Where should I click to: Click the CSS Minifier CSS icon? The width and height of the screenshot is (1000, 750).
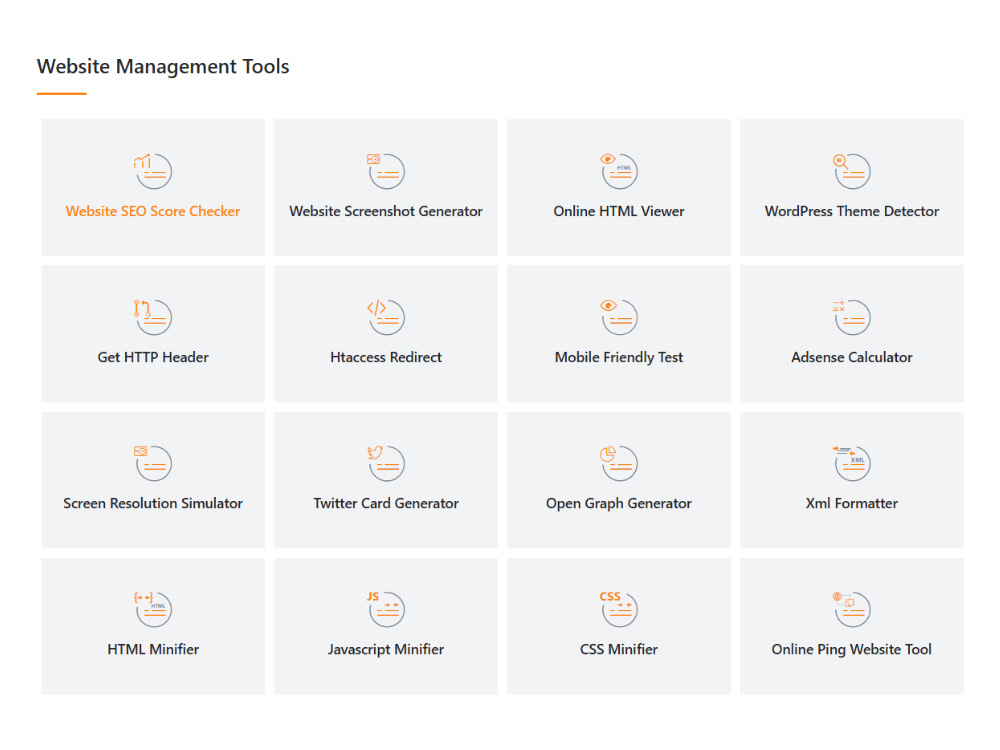(x=619, y=609)
